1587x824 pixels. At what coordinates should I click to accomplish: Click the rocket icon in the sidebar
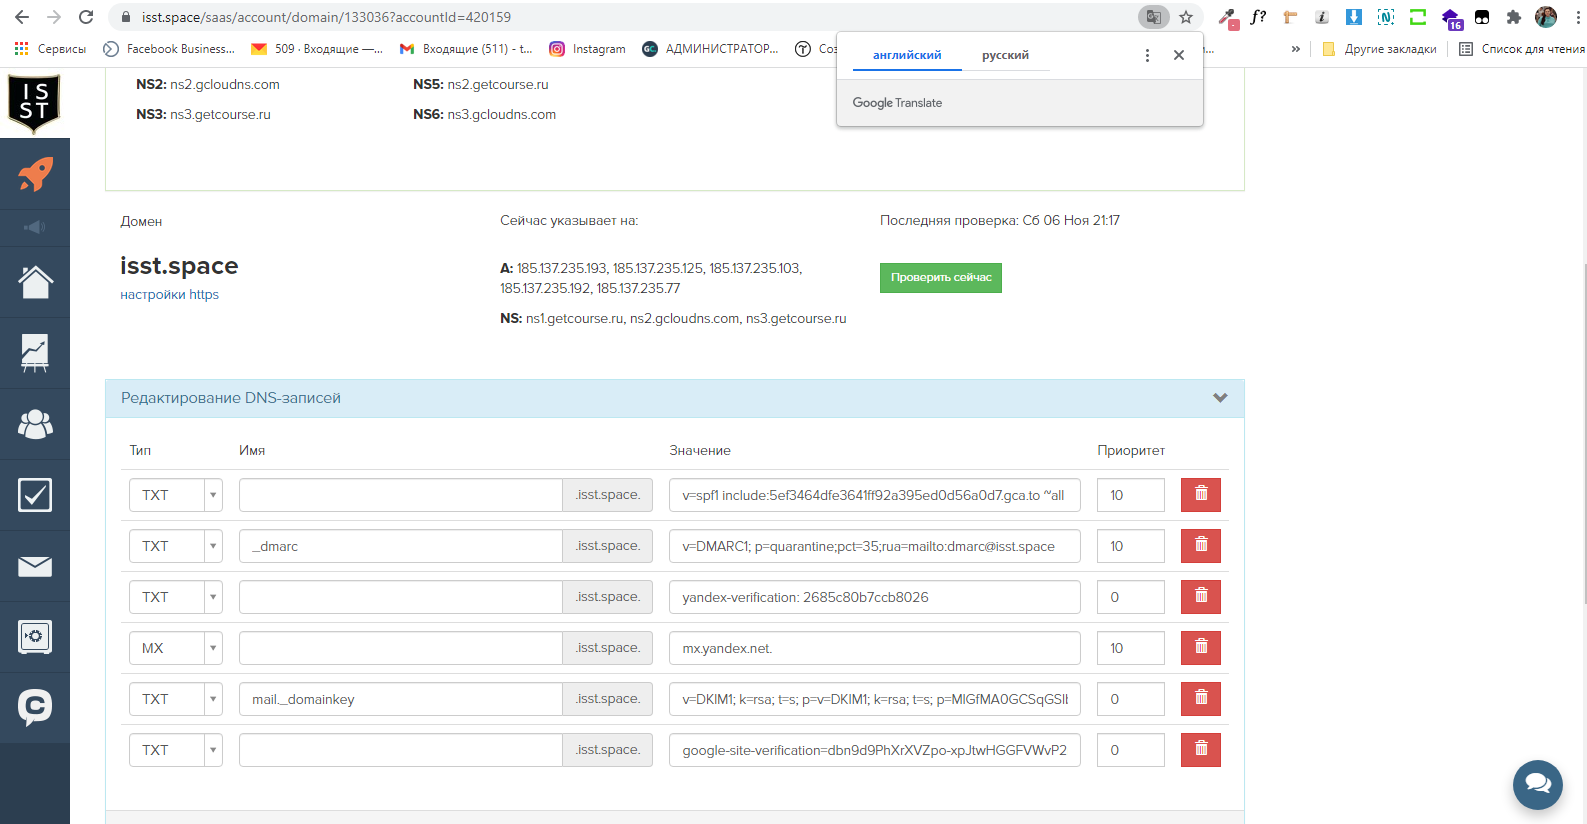35,174
